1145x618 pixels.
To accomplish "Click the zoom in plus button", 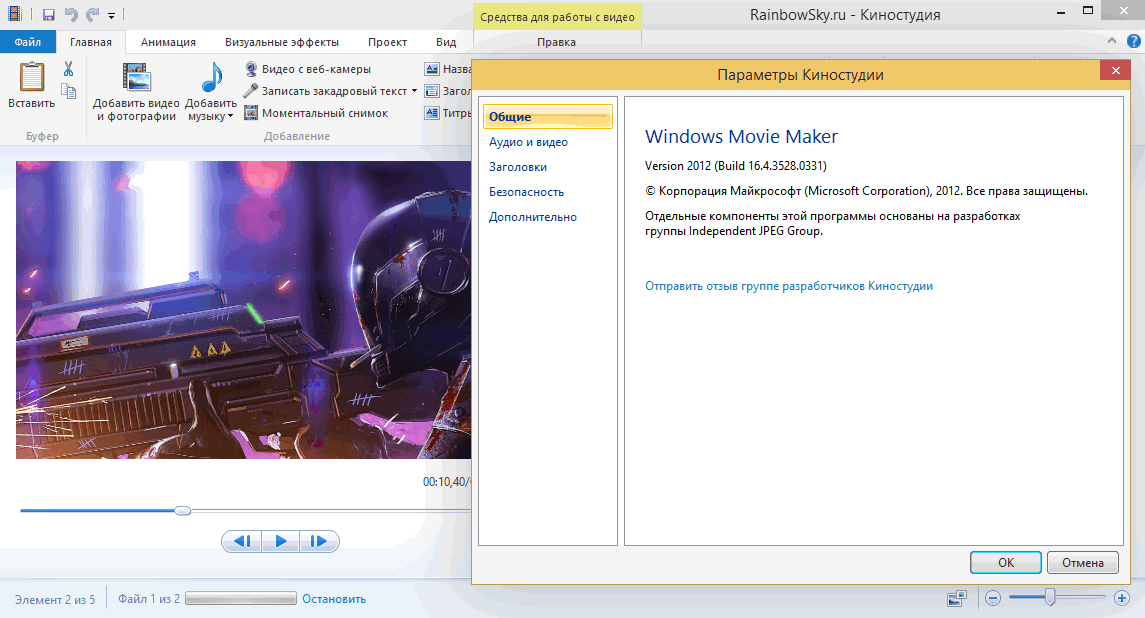I will 1122,598.
